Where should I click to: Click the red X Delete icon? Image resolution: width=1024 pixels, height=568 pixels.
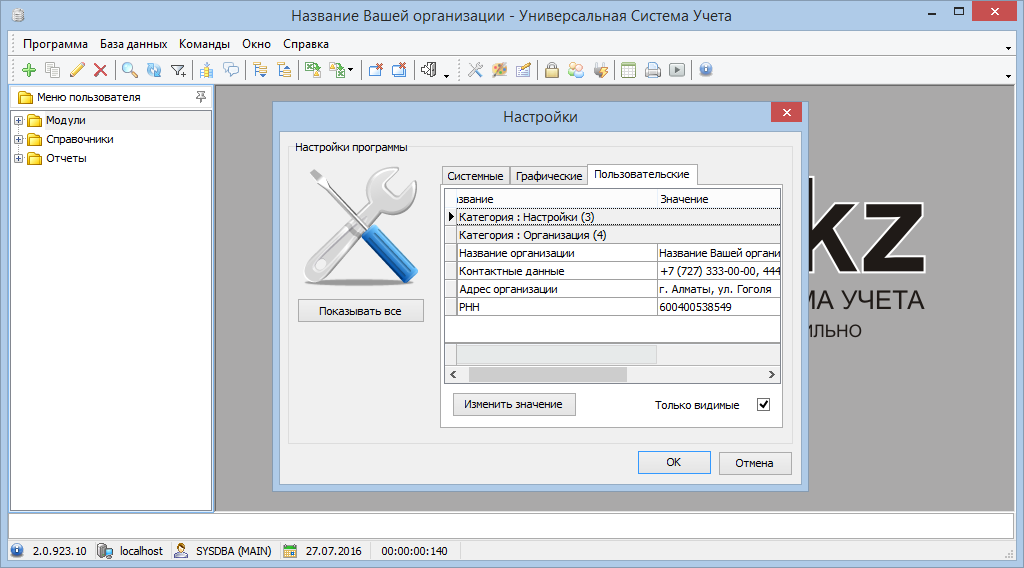(100, 70)
